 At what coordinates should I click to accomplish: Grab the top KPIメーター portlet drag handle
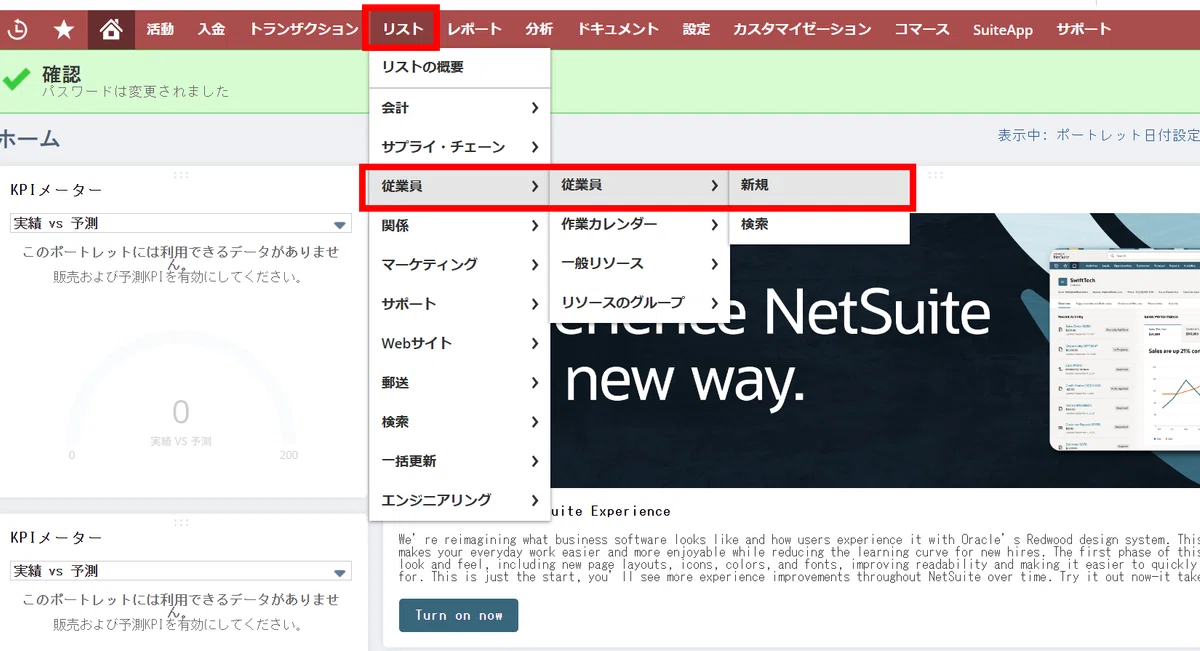181,175
